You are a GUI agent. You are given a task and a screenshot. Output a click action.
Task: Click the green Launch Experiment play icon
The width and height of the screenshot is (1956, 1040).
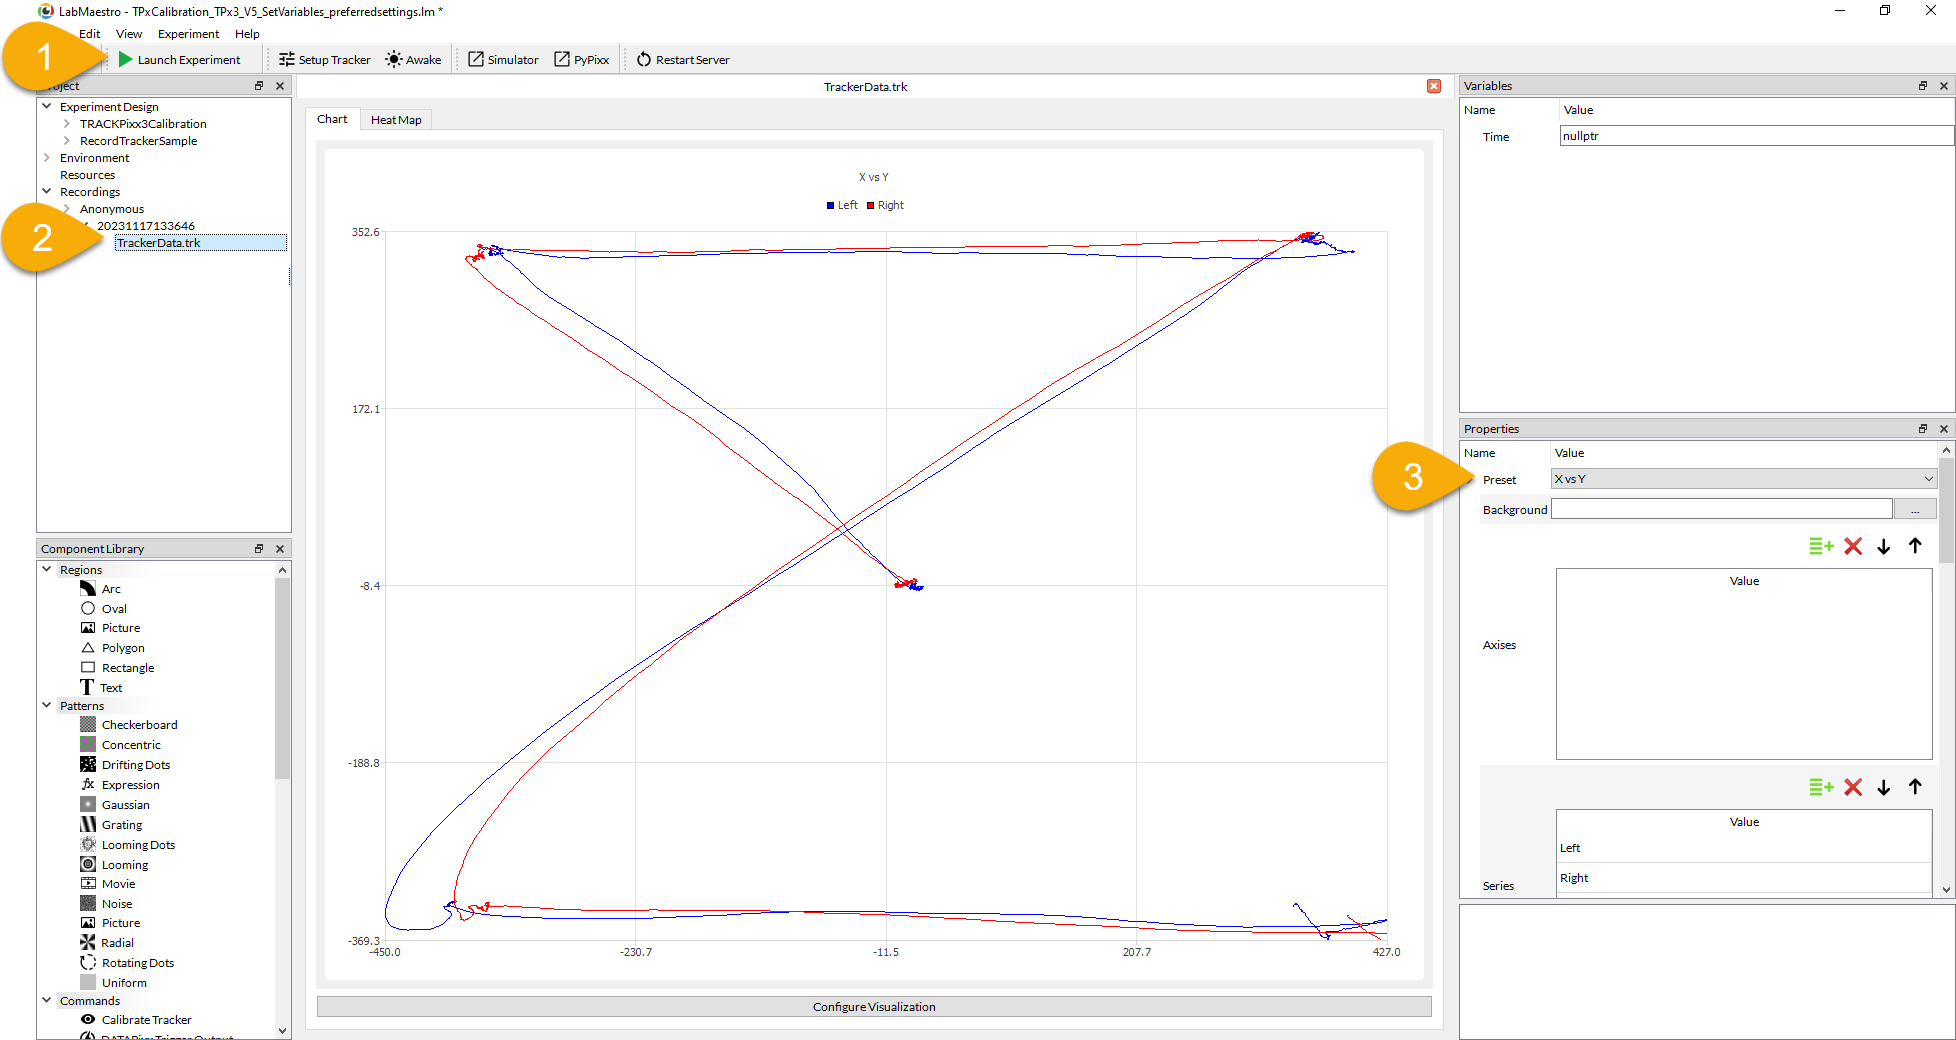coord(125,60)
